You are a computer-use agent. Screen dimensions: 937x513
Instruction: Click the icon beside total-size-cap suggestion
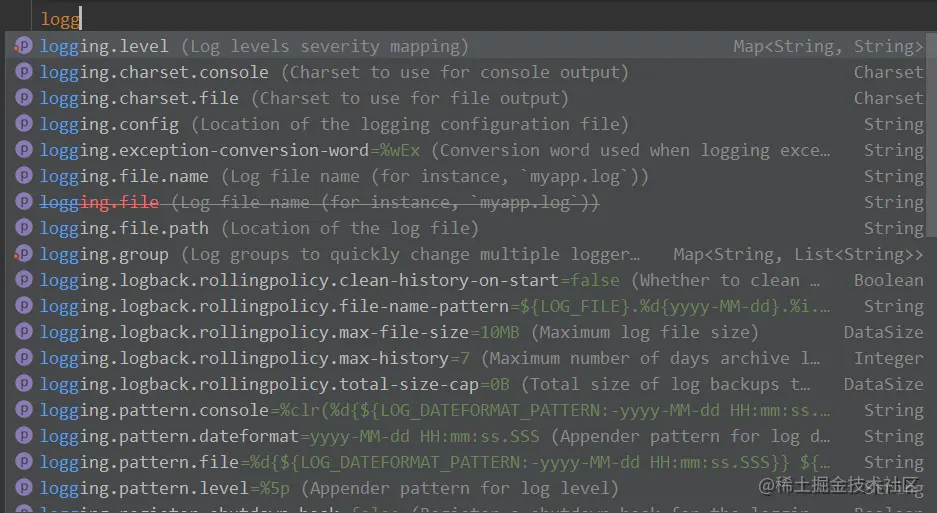(23, 384)
